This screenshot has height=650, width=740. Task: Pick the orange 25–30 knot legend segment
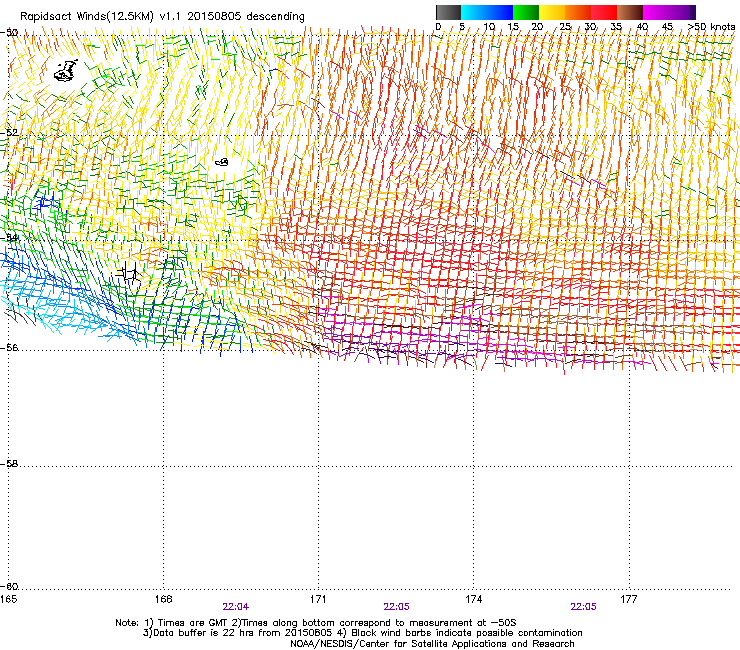click(x=578, y=12)
